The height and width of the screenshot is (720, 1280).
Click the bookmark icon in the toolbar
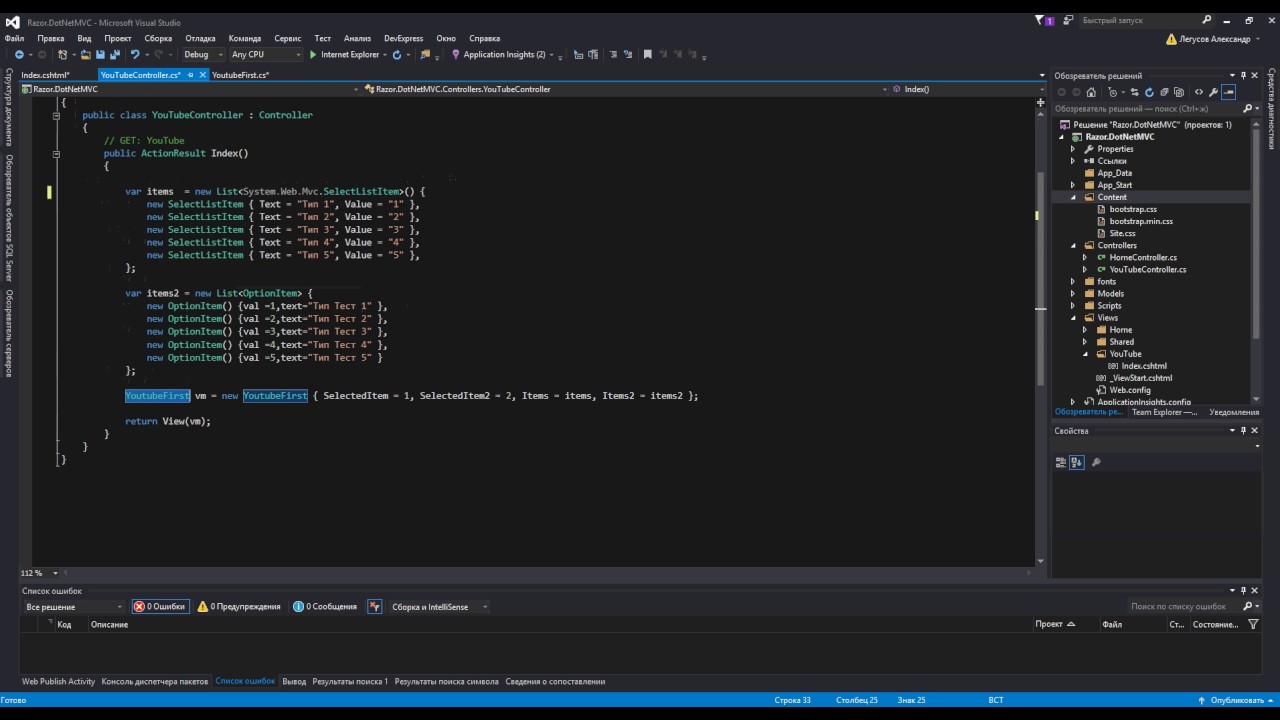647,54
